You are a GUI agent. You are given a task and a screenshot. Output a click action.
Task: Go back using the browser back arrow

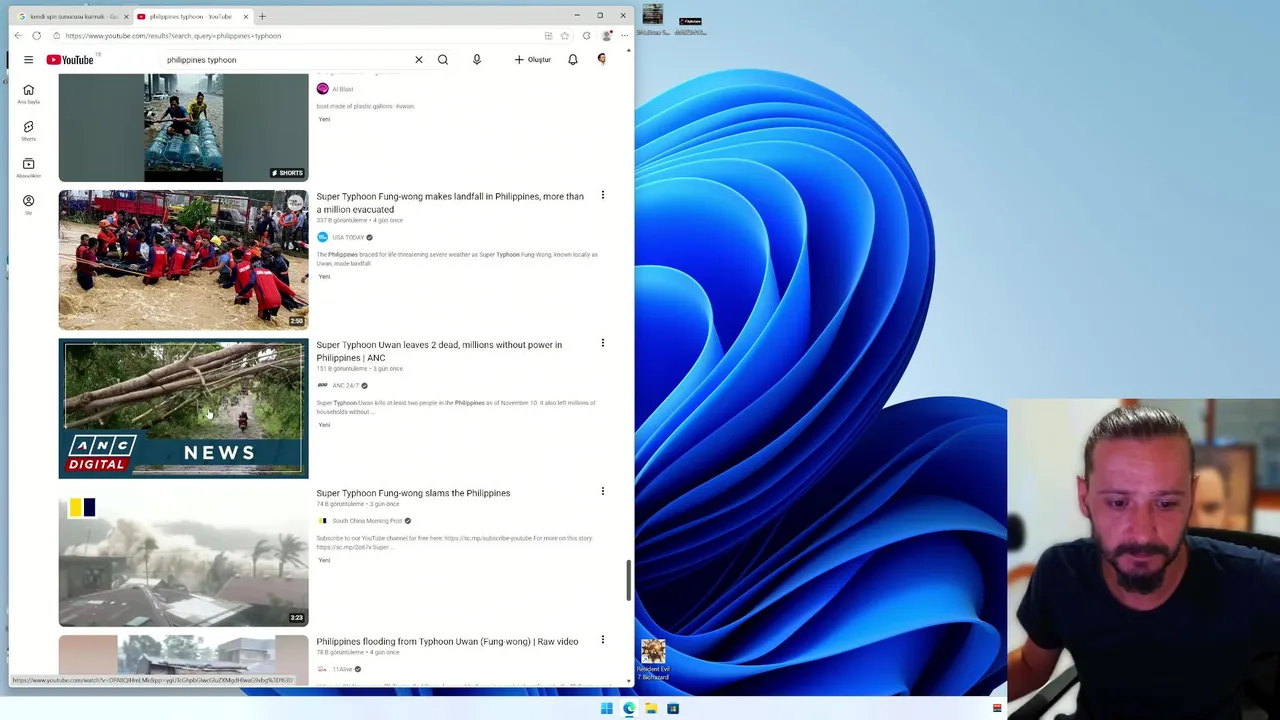18,36
